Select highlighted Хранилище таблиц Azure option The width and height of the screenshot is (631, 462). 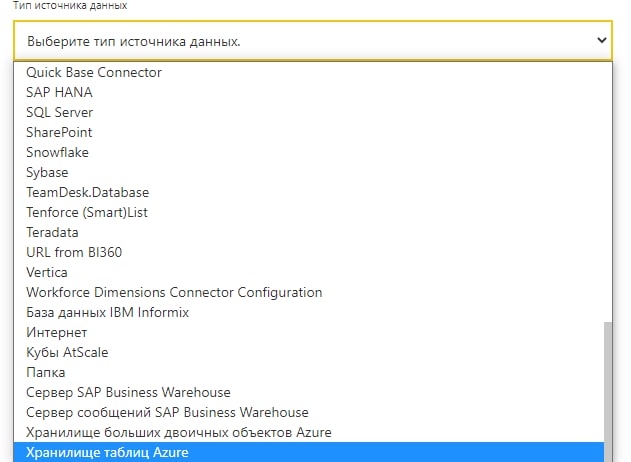[x=309, y=452]
